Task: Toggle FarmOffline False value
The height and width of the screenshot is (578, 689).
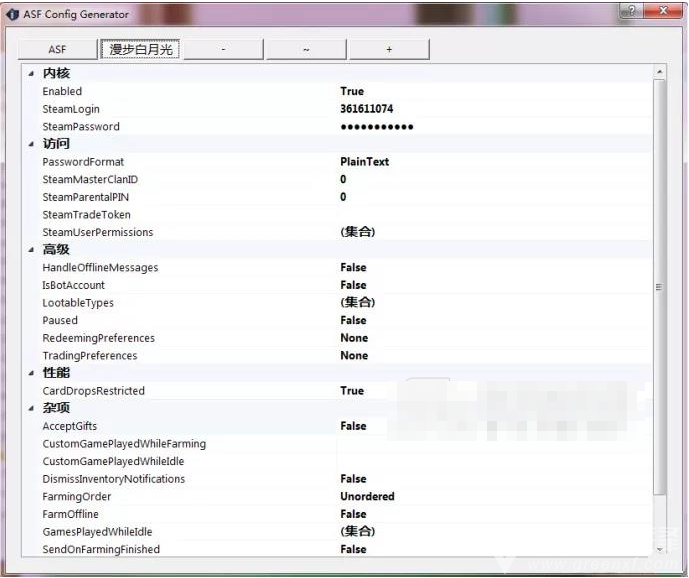Action: 353,514
